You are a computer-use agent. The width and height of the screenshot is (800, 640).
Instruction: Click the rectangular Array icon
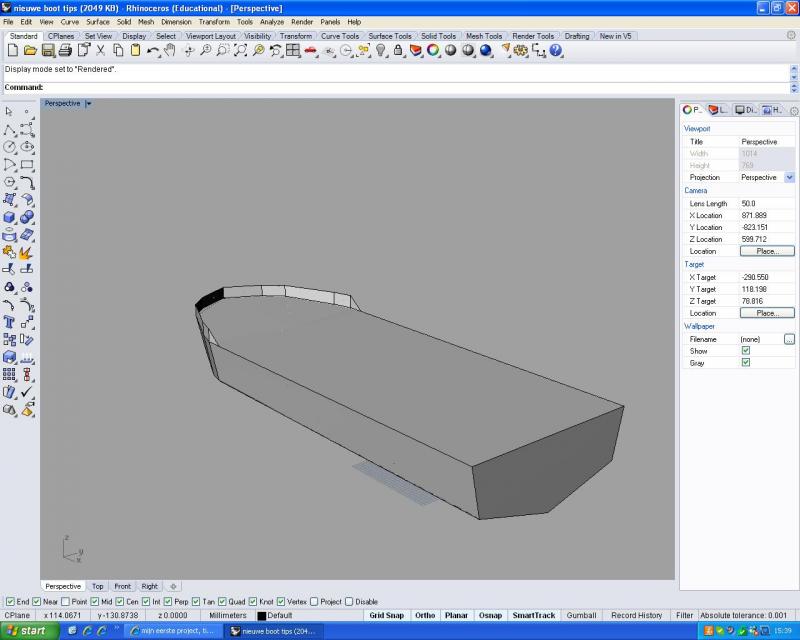click(x=9, y=374)
